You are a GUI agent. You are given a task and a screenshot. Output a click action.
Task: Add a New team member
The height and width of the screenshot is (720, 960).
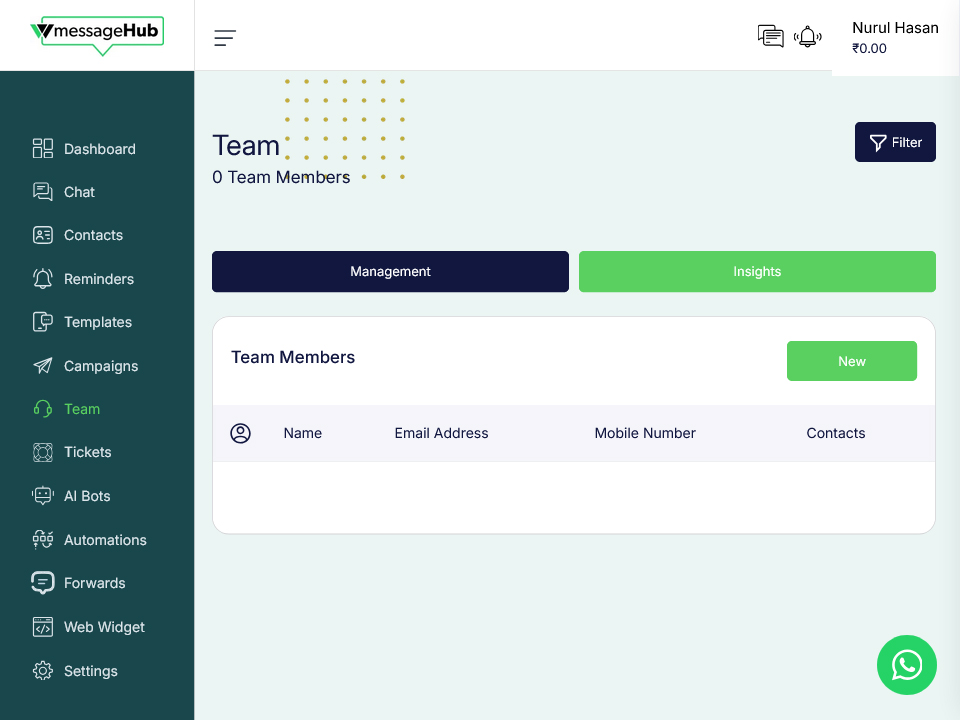(851, 361)
